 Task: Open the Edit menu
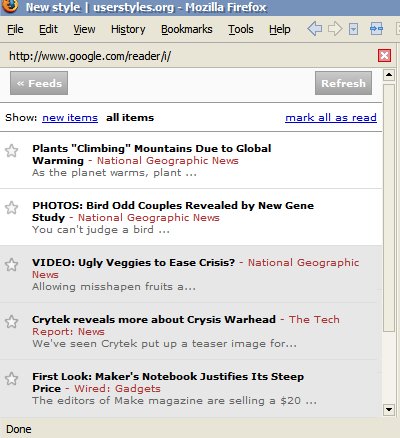[x=48, y=29]
